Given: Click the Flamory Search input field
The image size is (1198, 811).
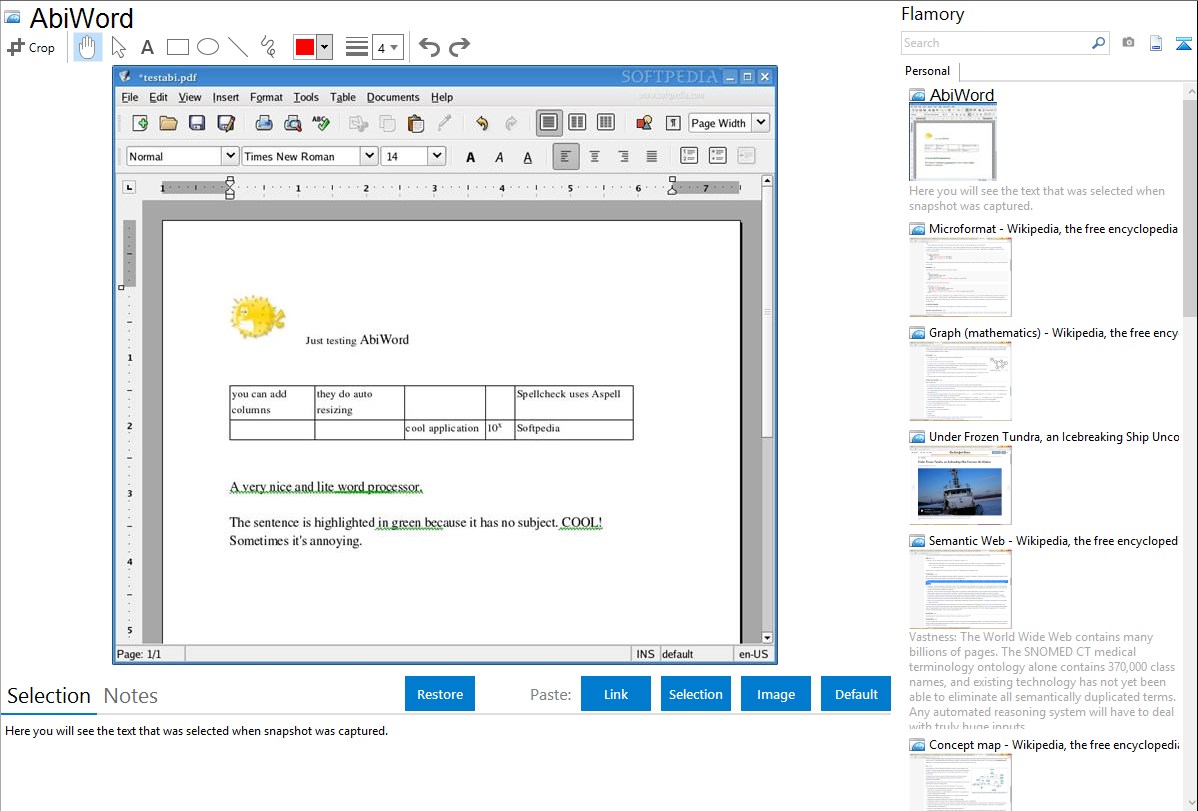Looking at the screenshot, I should tap(995, 43).
